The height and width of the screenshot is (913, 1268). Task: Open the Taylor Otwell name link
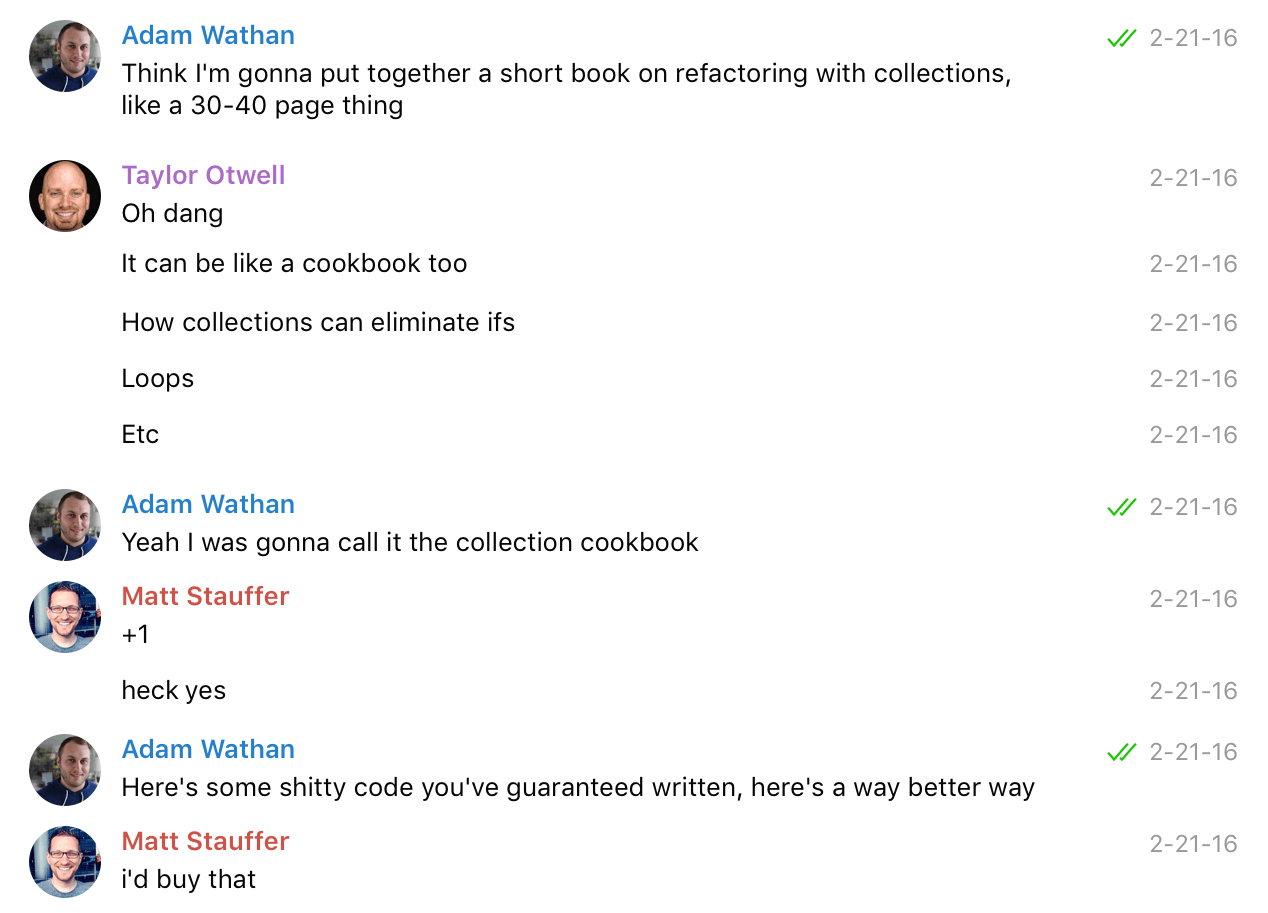pos(204,175)
